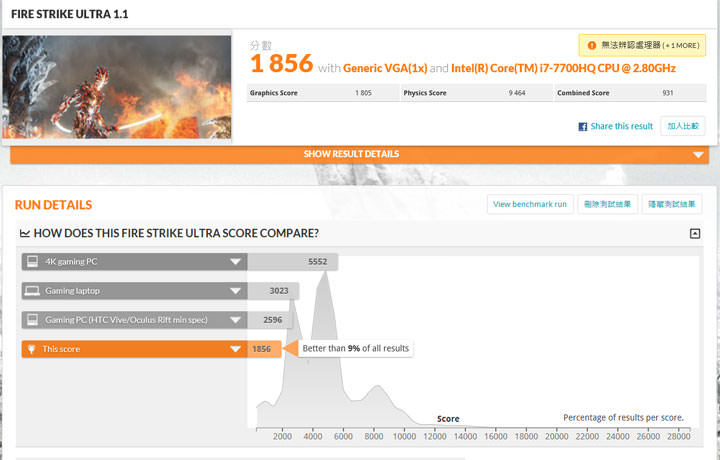Open the This score dropdown arrow

235,349
